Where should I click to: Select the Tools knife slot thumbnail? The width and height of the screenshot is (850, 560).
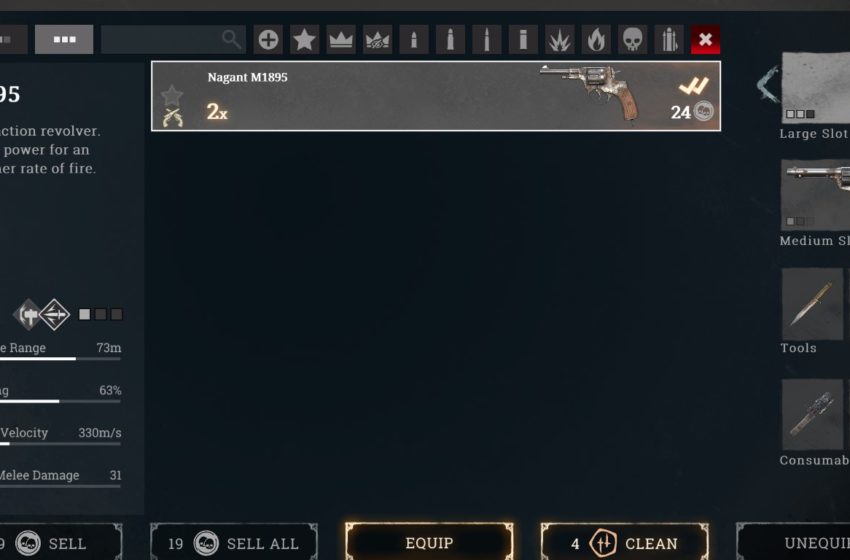click(x=812, y=304)
